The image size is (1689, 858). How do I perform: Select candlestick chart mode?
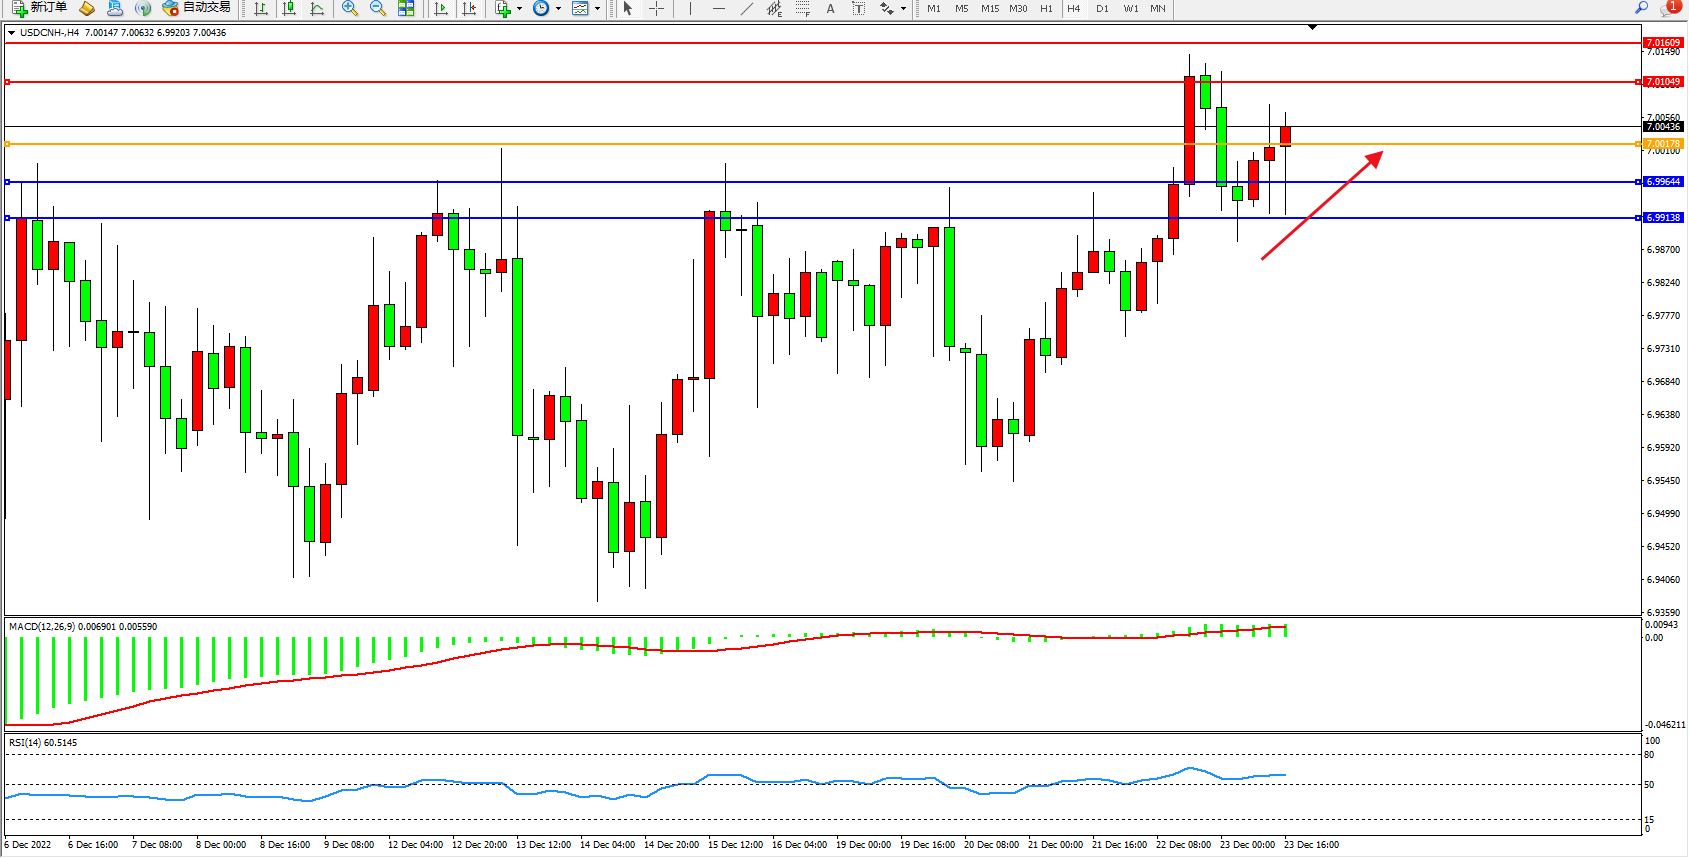click(x=289, y=8)
